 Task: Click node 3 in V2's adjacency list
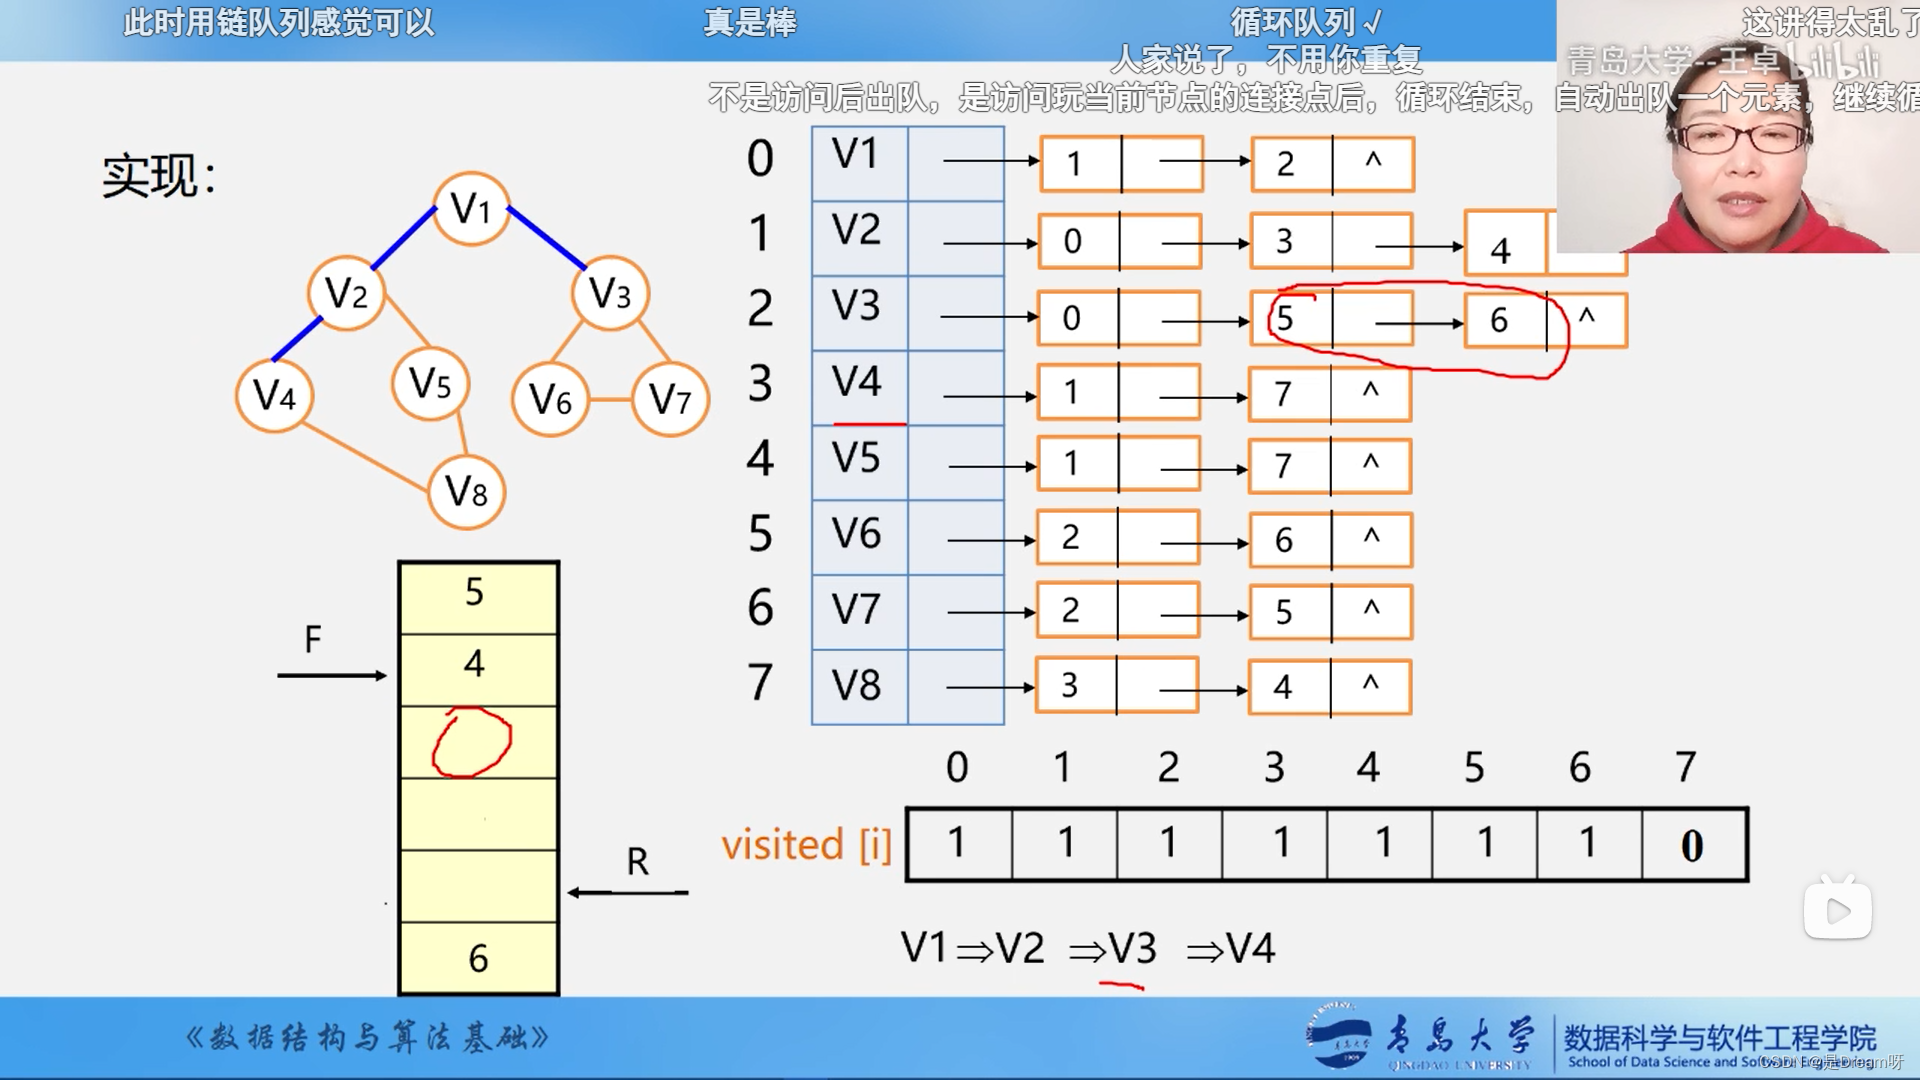click(x=1331, y=241)
